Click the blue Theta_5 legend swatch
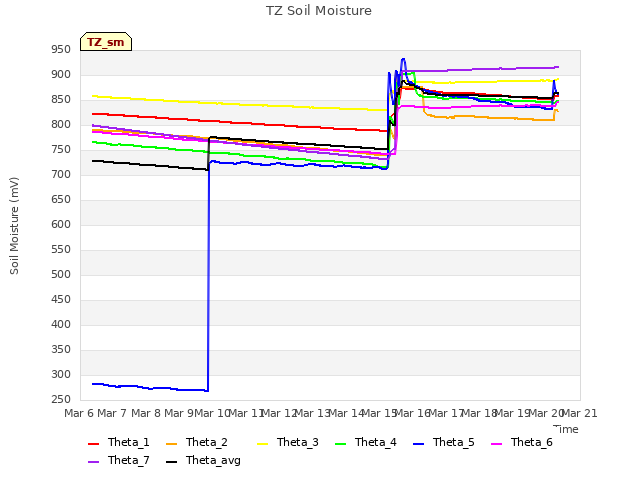The width and height of the screenshot is (640, 480). point(418,444)
